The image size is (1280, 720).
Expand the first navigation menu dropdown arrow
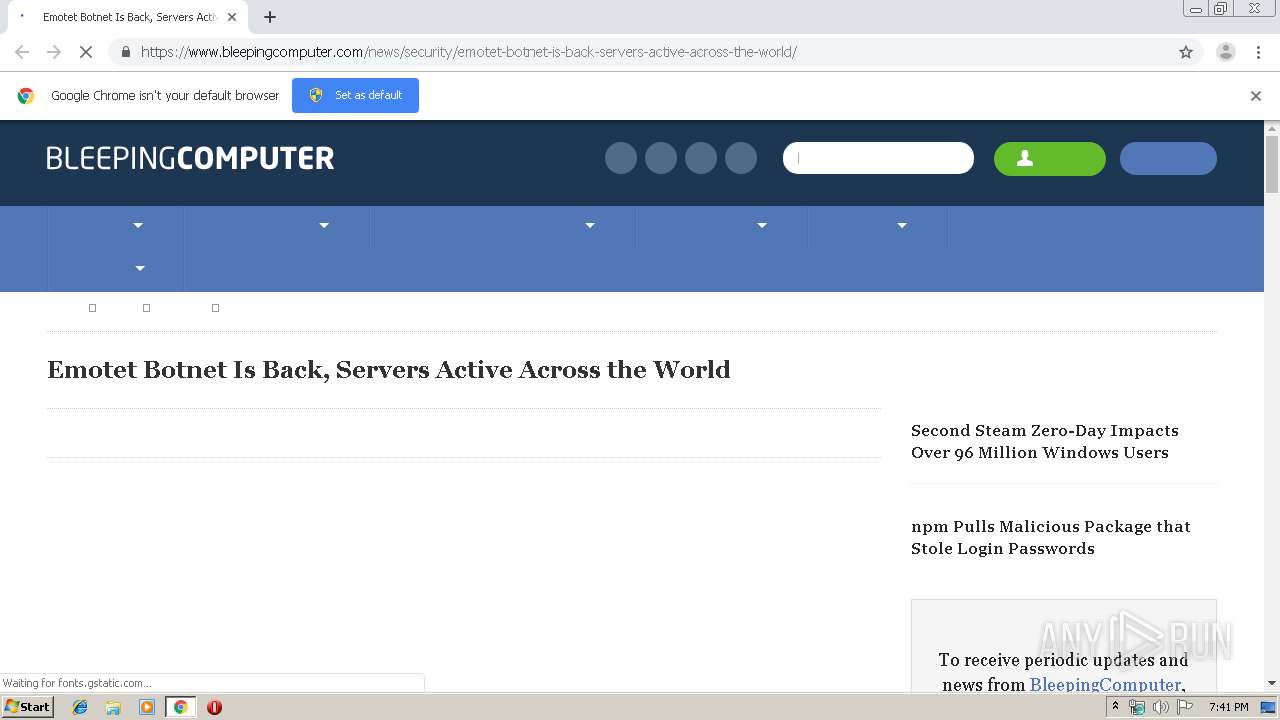click(x=138, y=225)
